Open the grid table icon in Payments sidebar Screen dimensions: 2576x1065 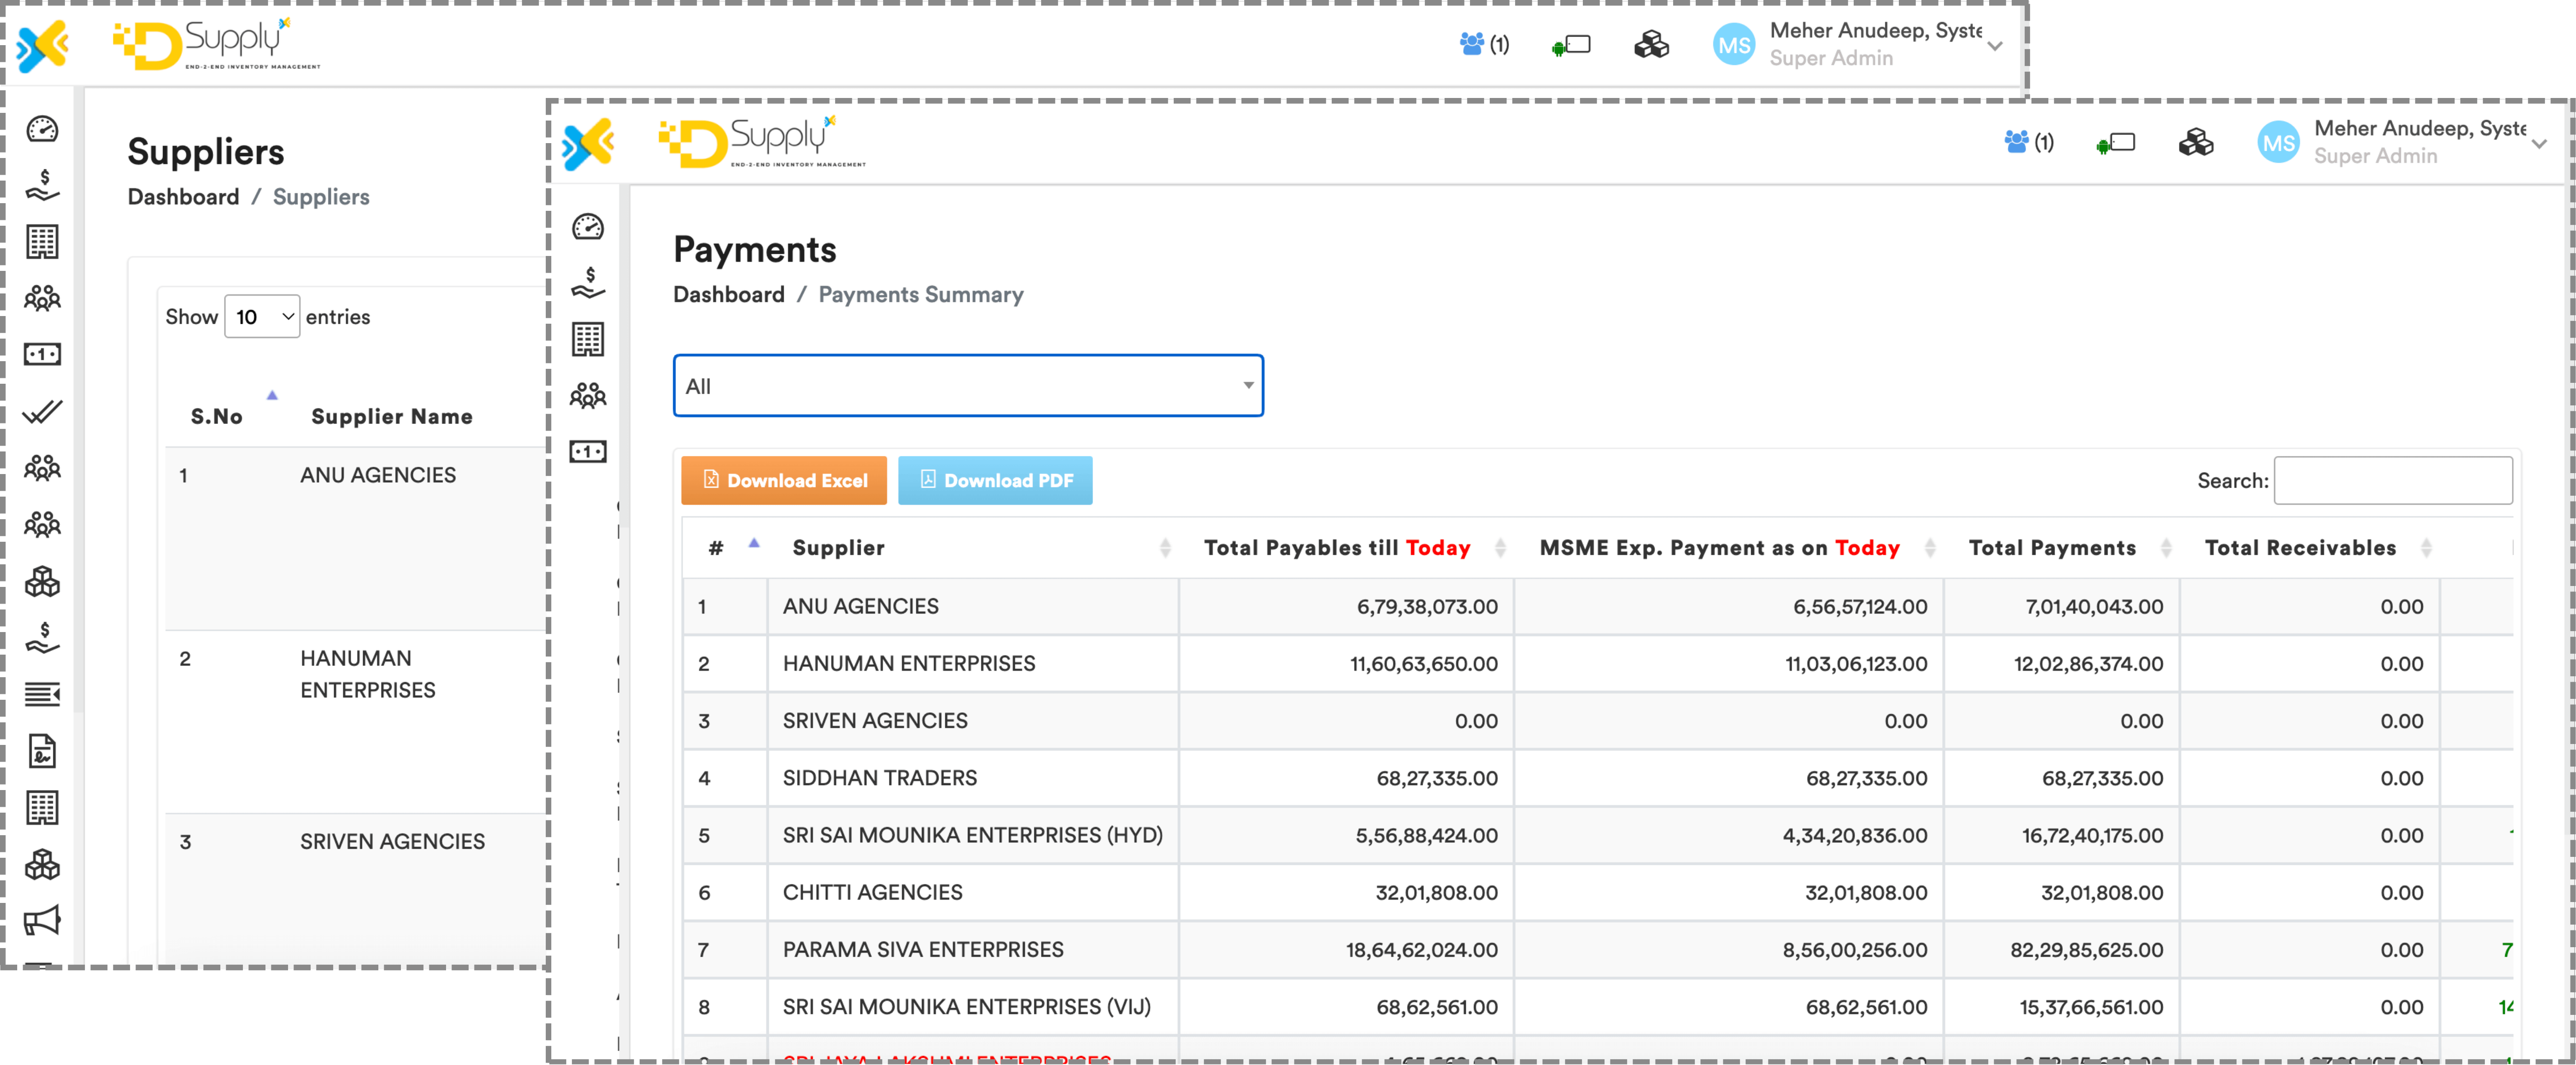587,340
